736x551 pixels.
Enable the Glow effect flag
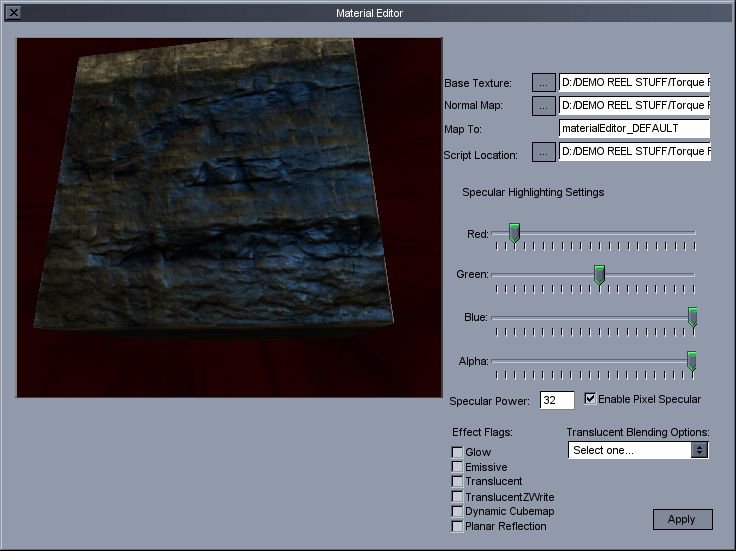click(457, 453)
